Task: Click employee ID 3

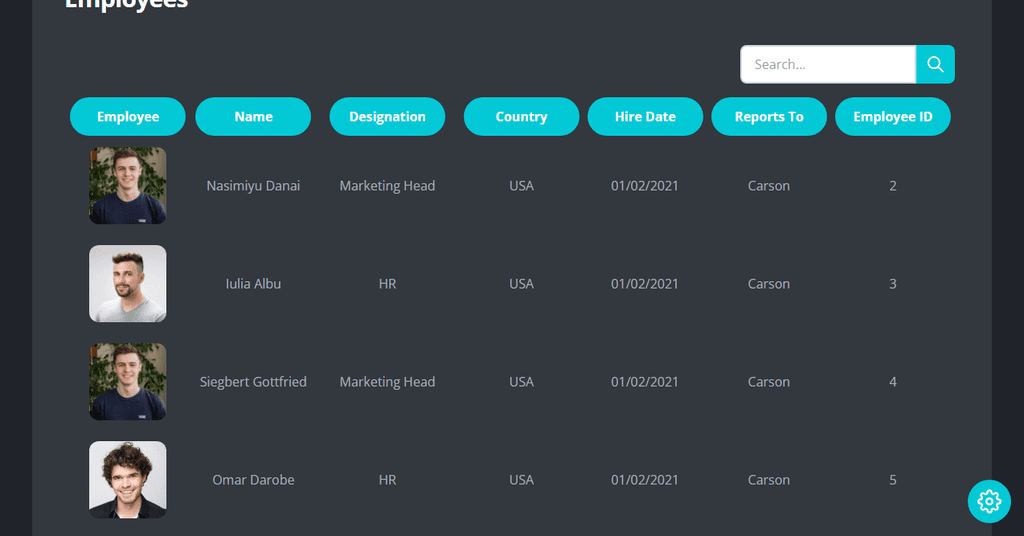Action: click(893, 284)
